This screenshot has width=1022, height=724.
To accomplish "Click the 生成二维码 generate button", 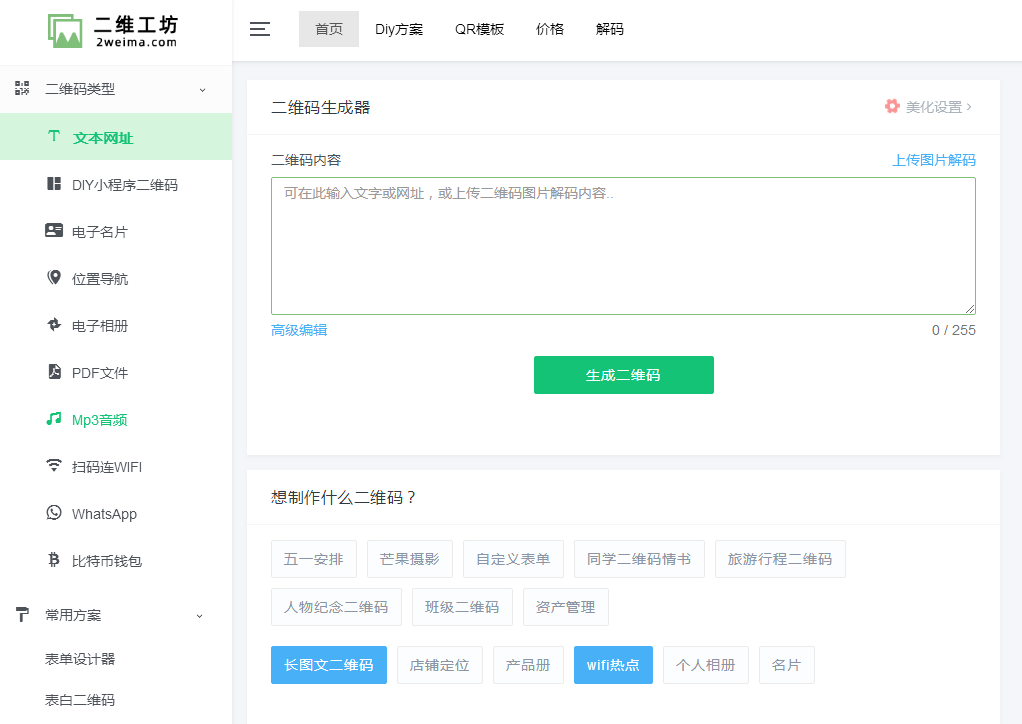I will (x=623, y=375).
